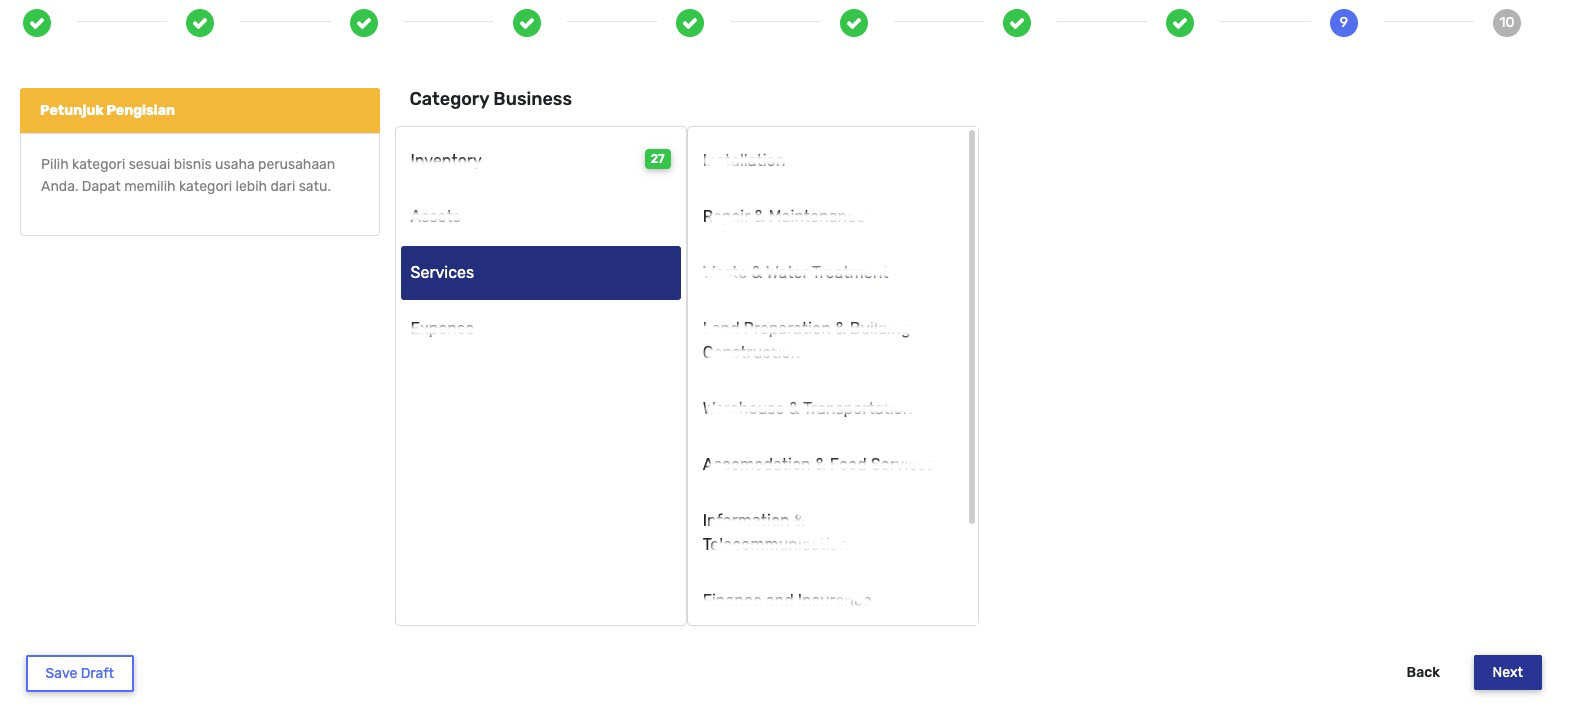
Task: Click the grey step 10 circle
Action: click(x=1507, y=23)
